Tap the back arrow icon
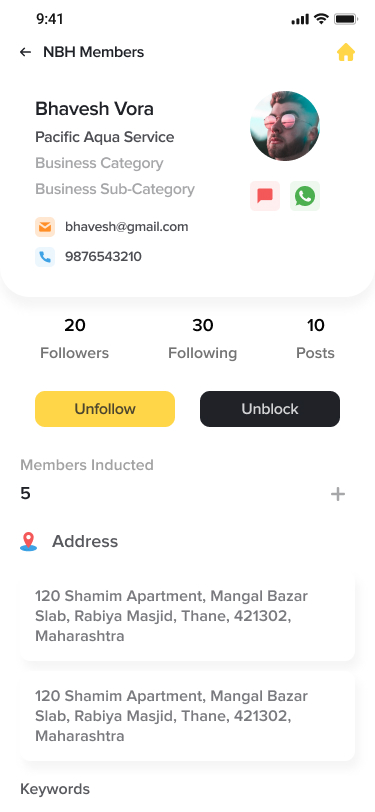Image resolution: width=375 pixels, height=812 pixels. pos(25,52)
